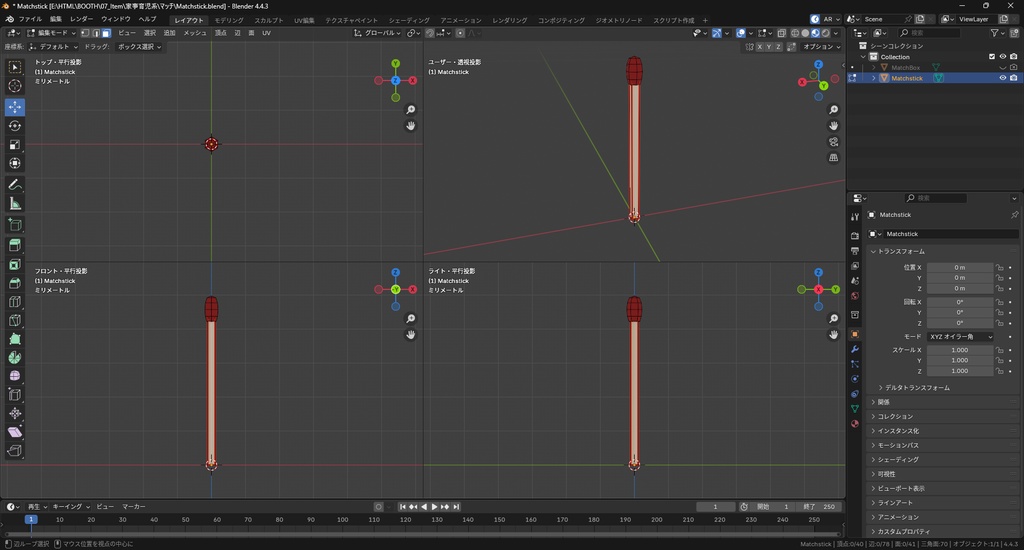The image size is (1024, 550).
Task: Open the Box Select drag dropdown
Action: (x=139, y=47)
